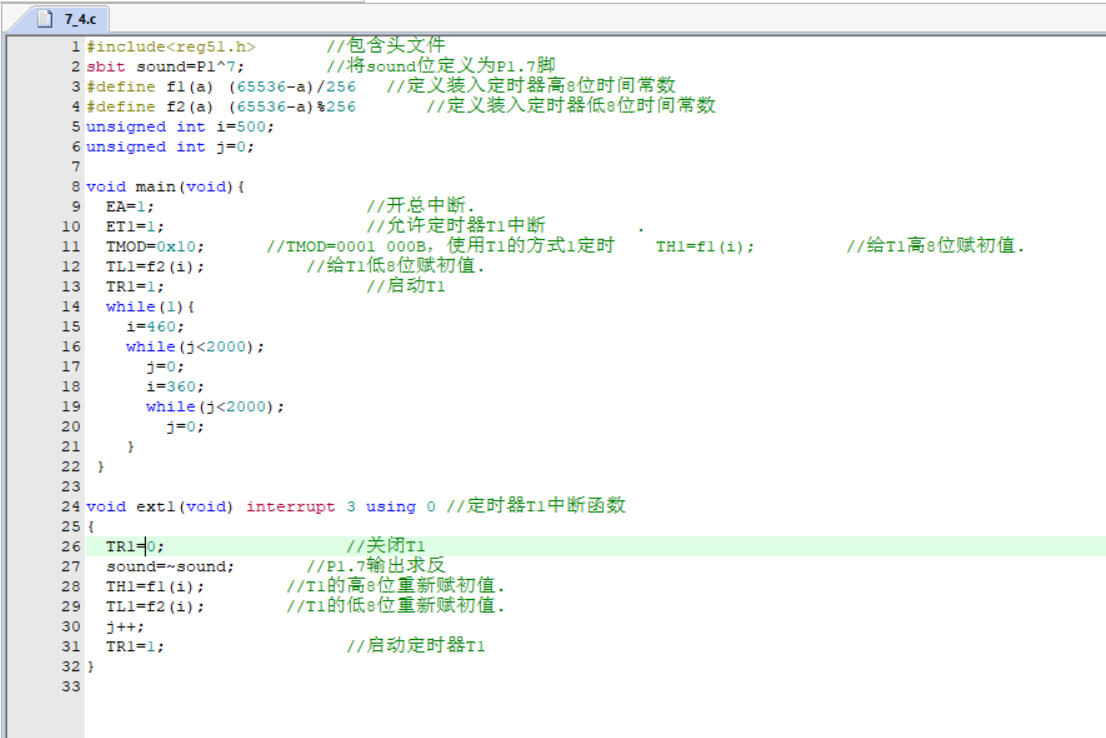Click '#define f1(a)' macro line

pyautogui.click(x=221, y=87)
